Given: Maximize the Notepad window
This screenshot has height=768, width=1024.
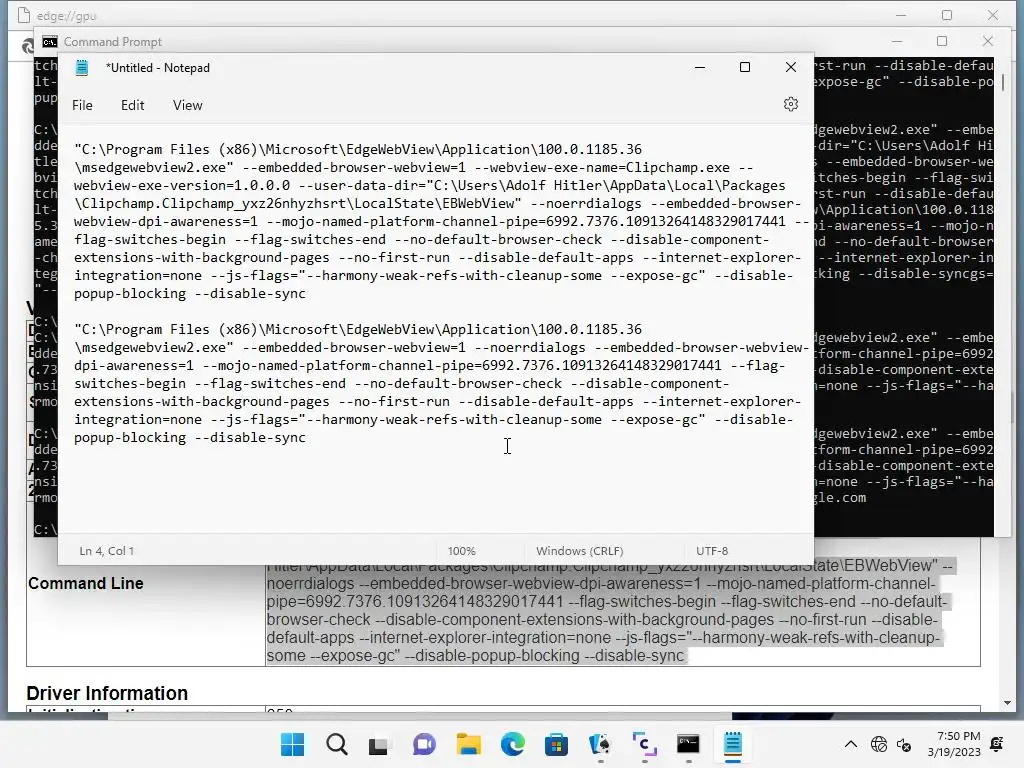Looking at the screenshot, I should point(744,67).
